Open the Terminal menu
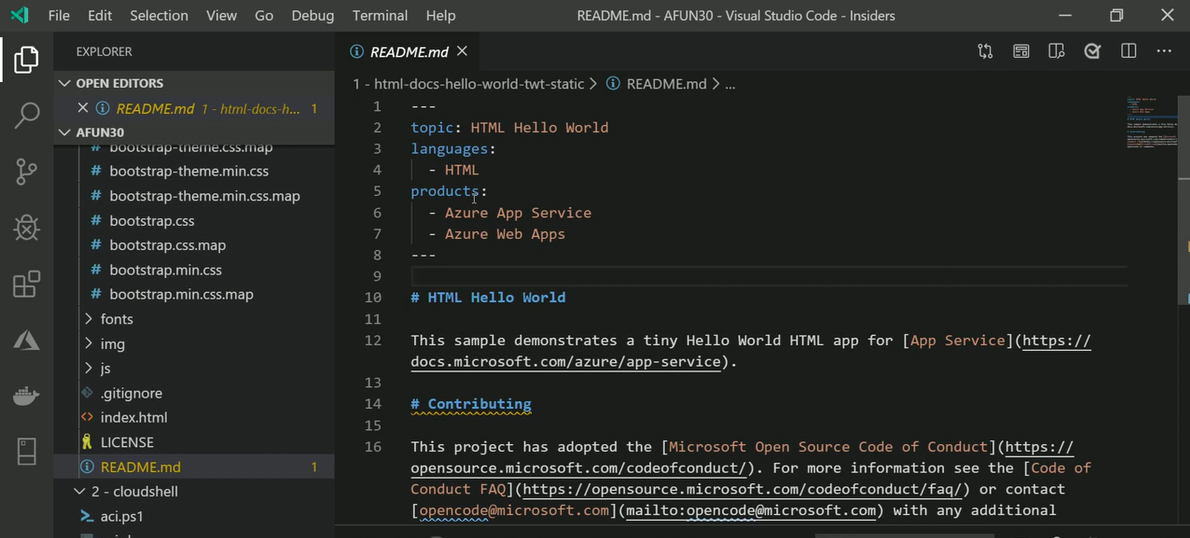 (x=380, y=15)
